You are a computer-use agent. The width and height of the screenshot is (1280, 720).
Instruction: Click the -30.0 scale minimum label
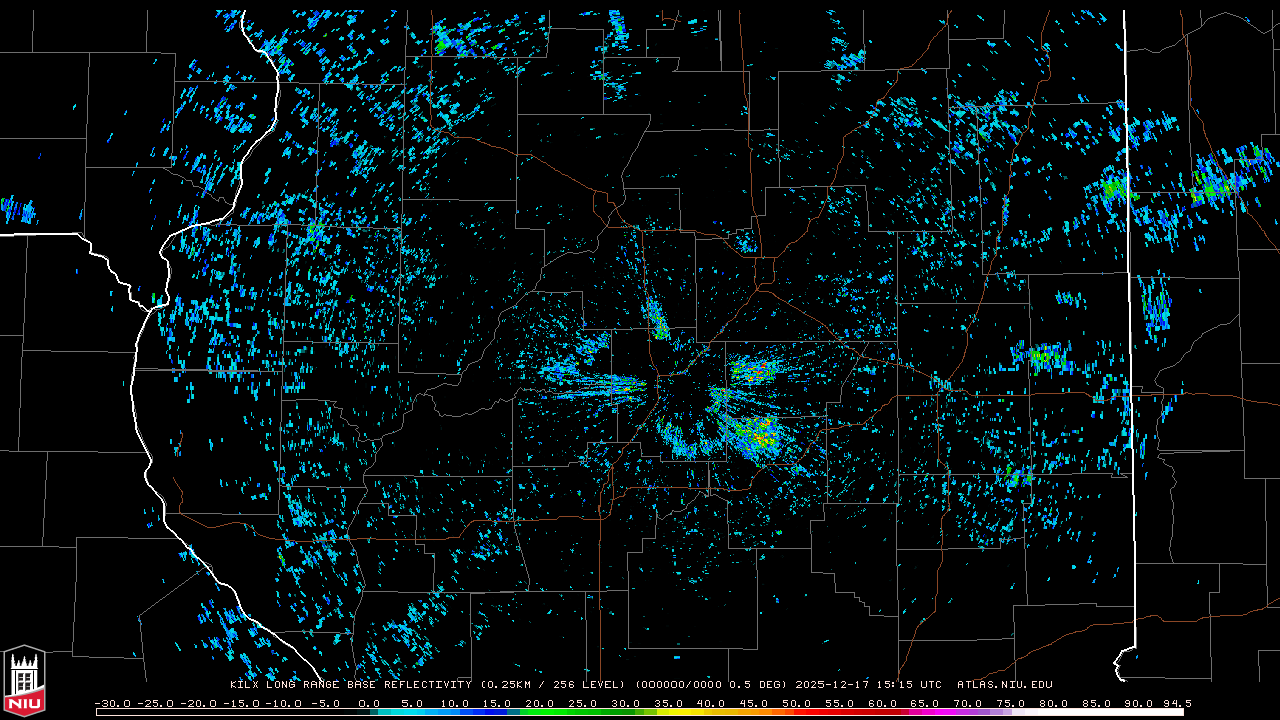112,703
